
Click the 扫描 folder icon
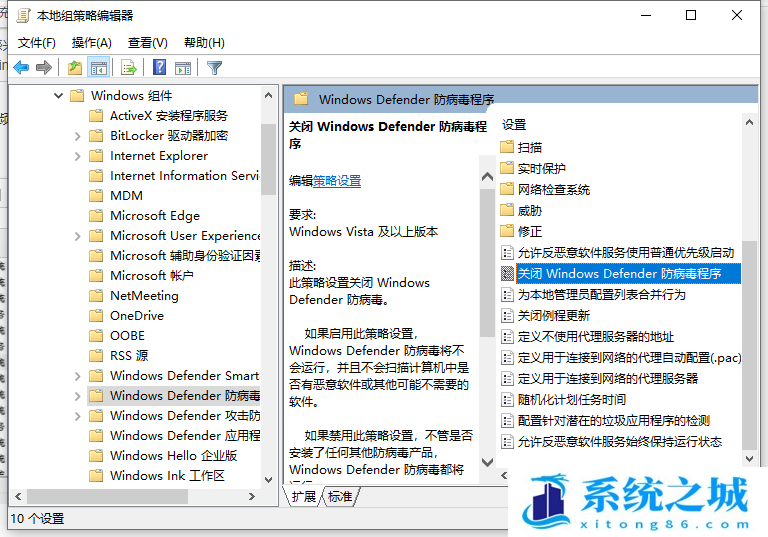(507, 146)
